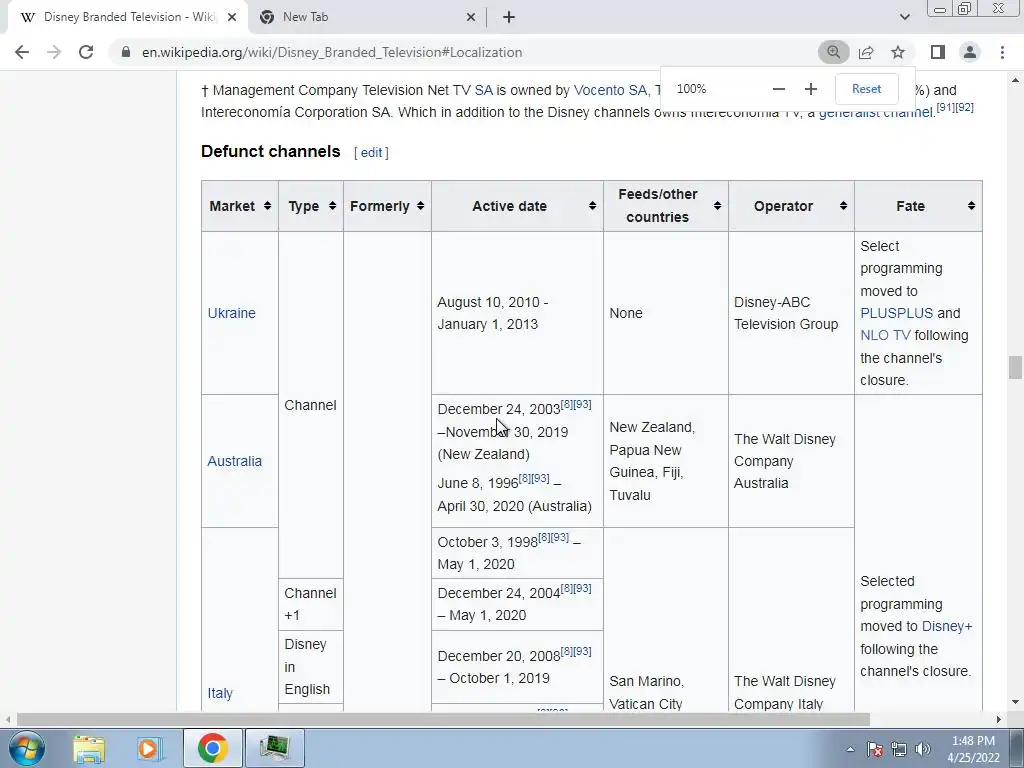Open Chrome's three-dot menu
1024x768 pixels.
(1002, 52)
